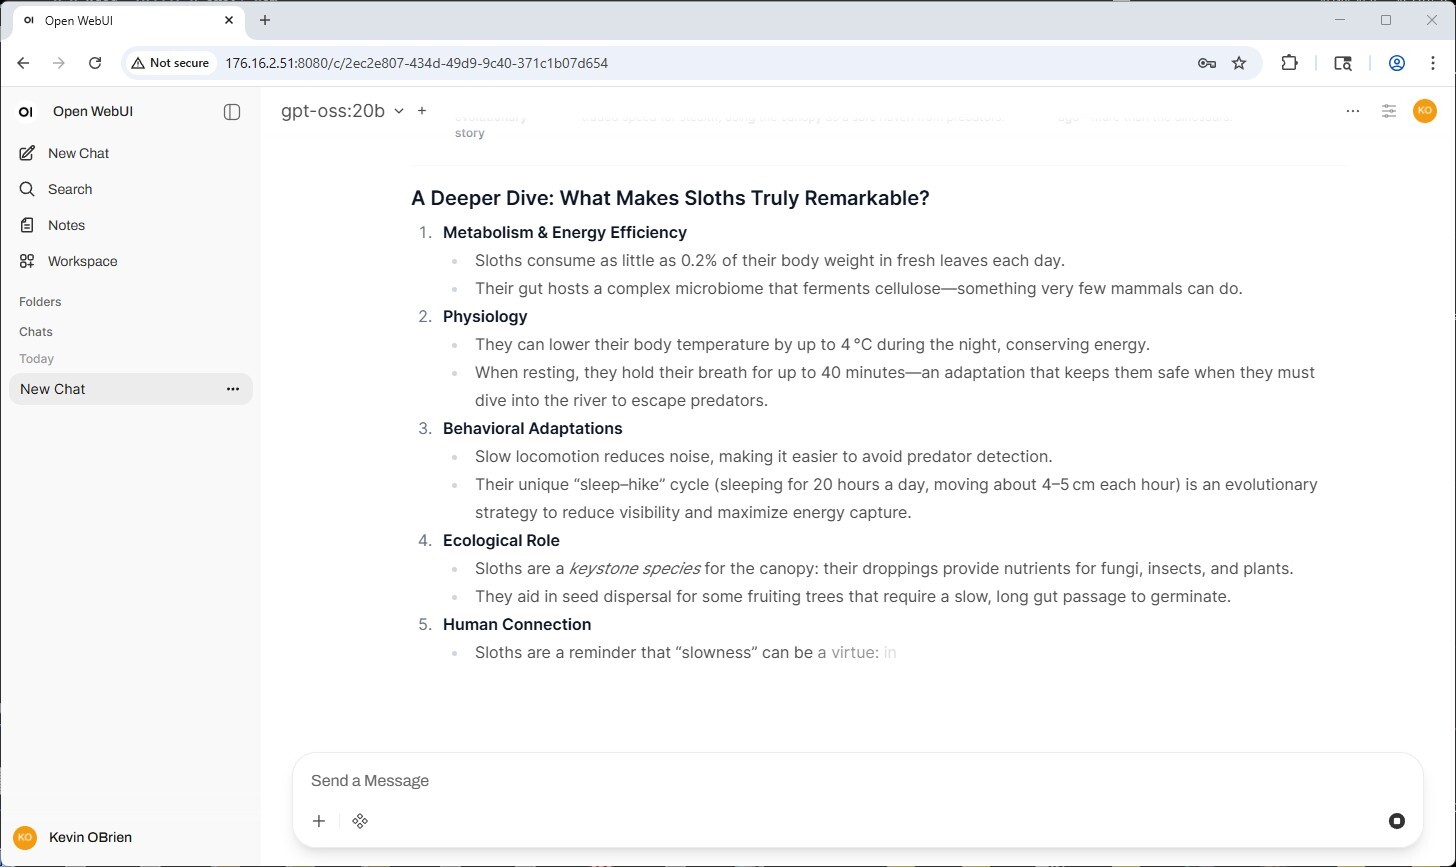This screenshot has width=1456, height=867.
Task: Open integrations icon next to the plus button
Action: [360, 821]
